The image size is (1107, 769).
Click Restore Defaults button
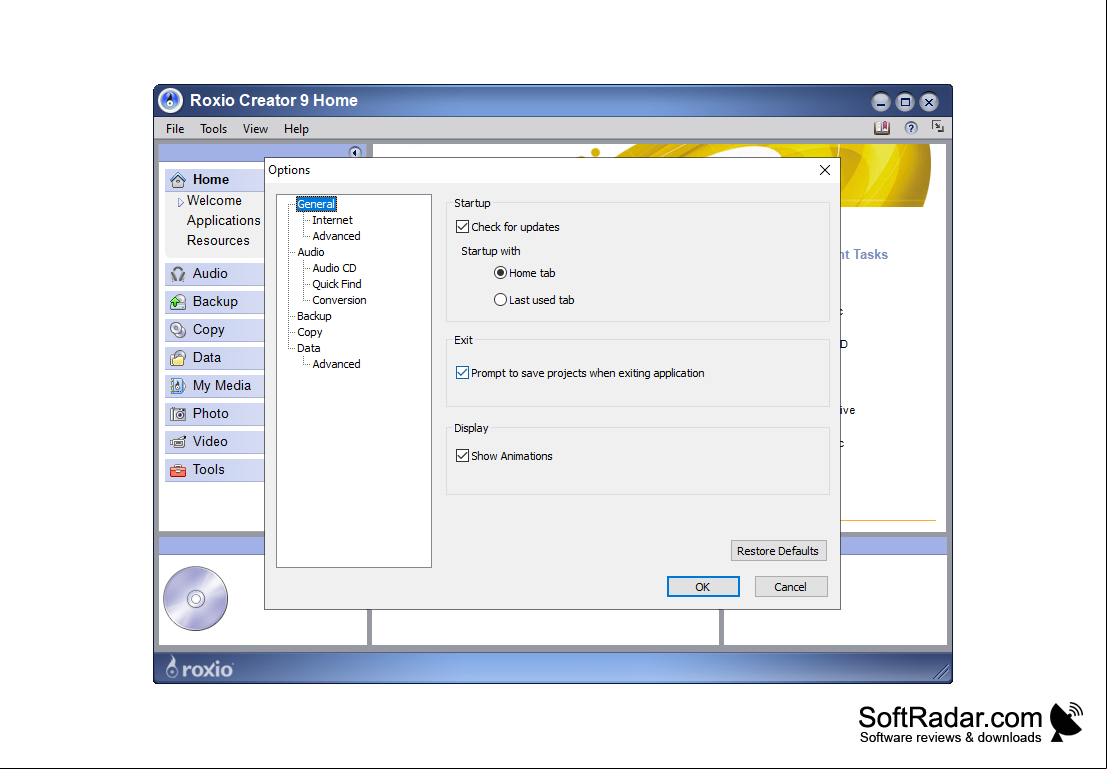[x=778, y=551]
